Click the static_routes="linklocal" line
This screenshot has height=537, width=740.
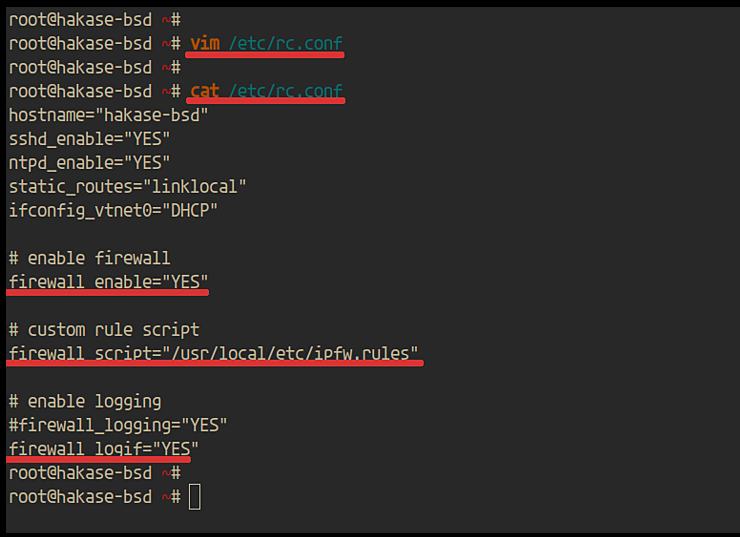(x=127, y=186)
